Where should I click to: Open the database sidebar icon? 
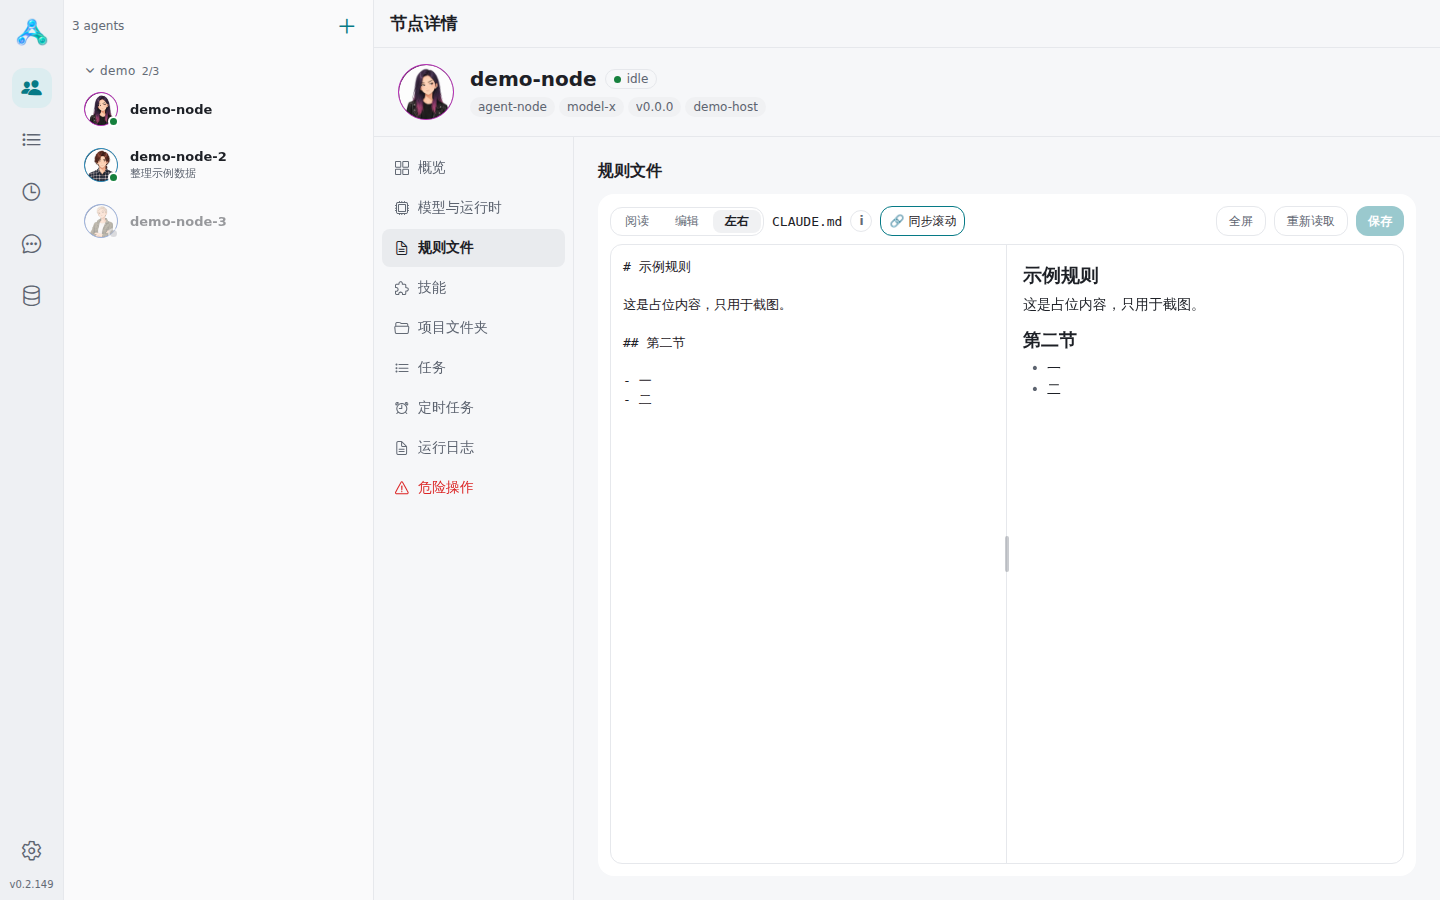32,296
